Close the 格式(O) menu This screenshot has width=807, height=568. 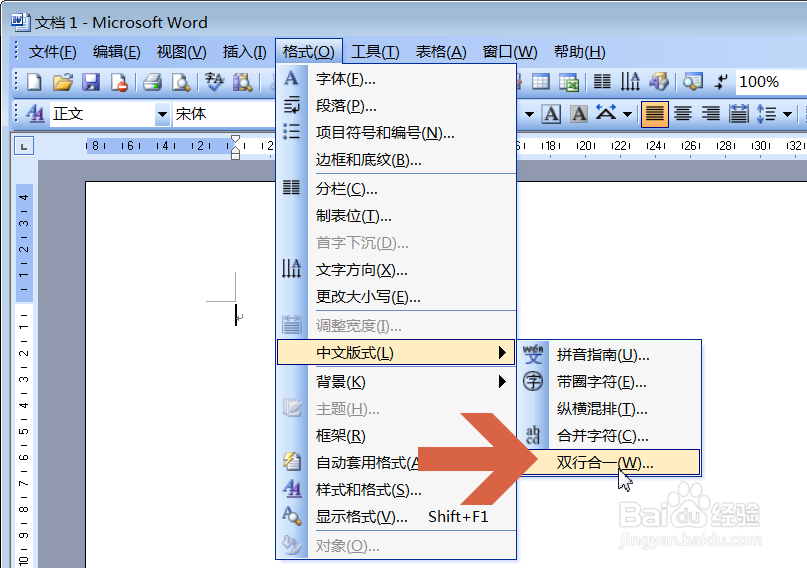[x=309, y=51]
